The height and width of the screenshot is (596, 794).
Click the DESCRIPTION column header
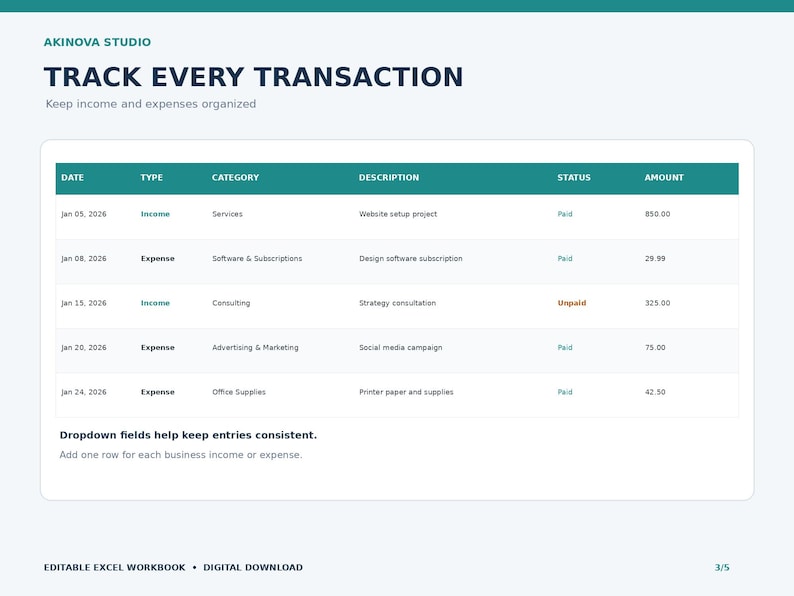(x=389, y=178)
